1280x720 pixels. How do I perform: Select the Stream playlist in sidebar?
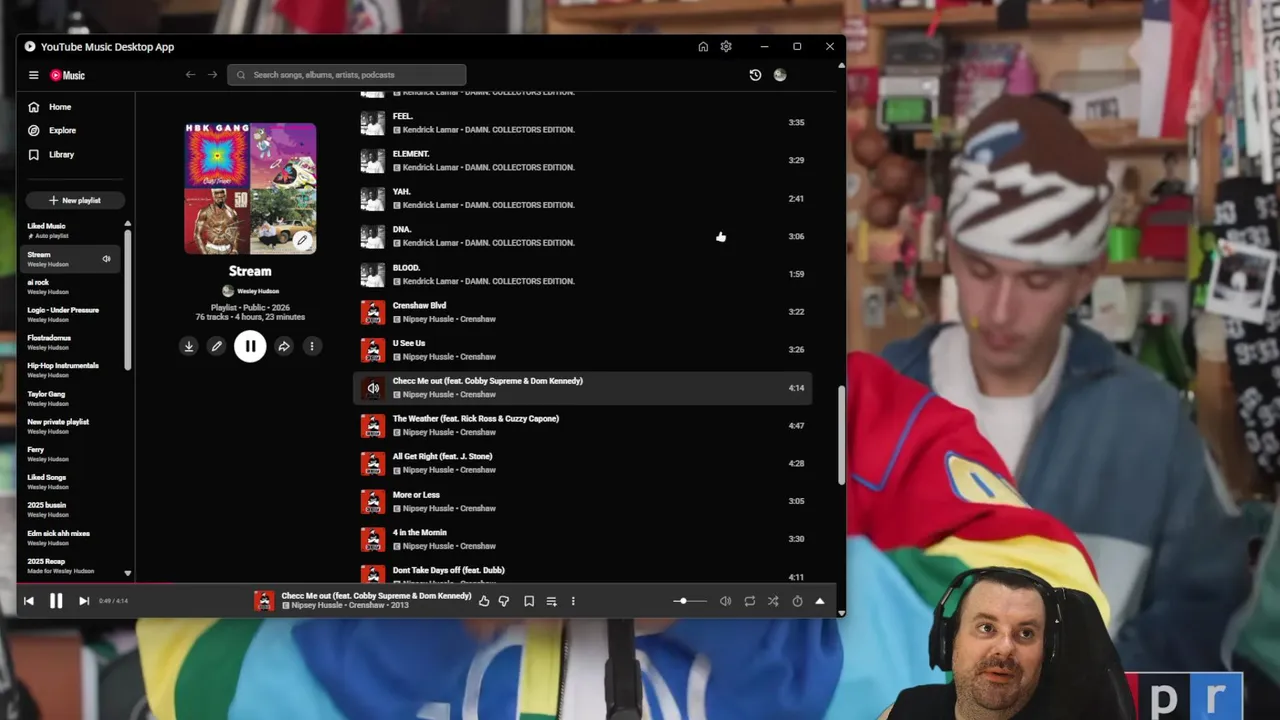point(71,259)
